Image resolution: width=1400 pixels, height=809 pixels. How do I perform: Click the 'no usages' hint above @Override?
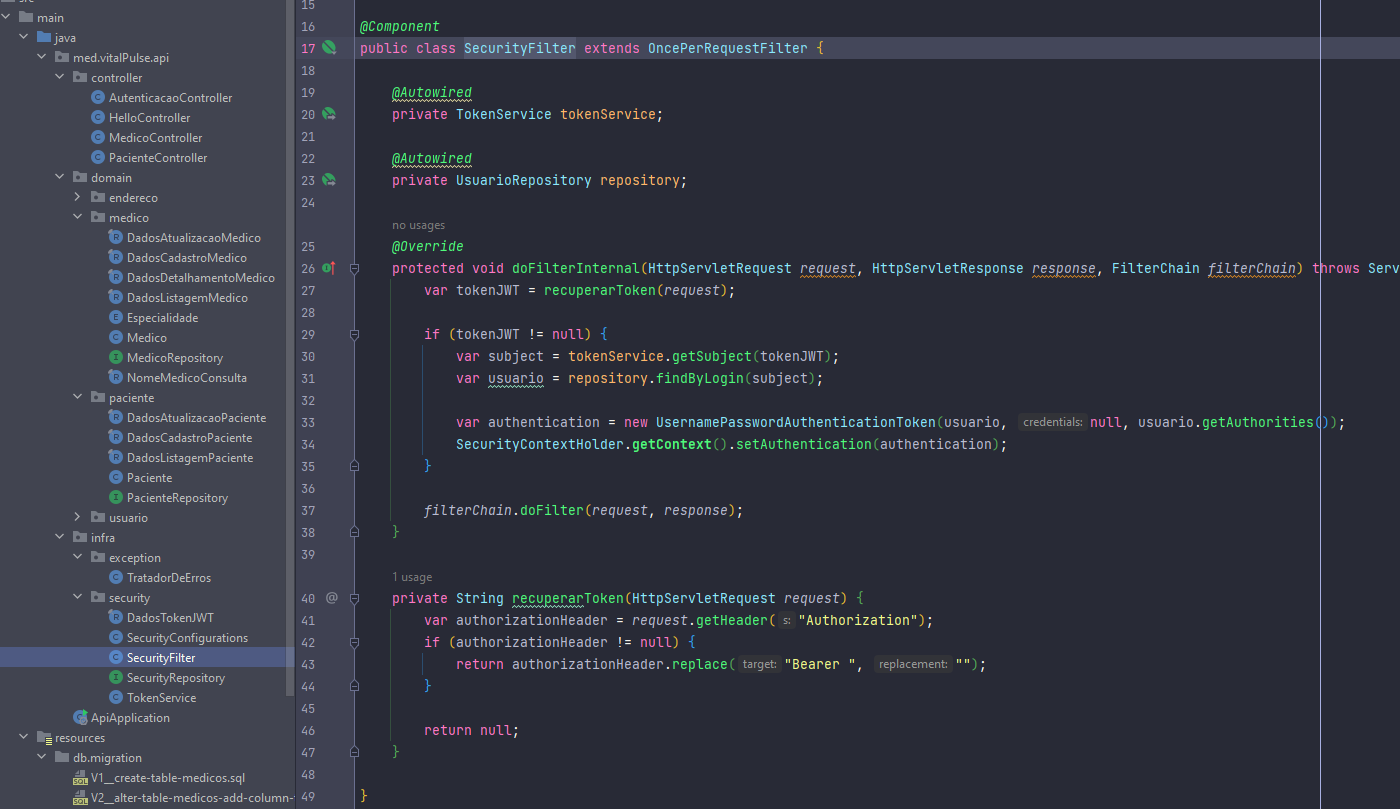pyautogui.click(x=418, y=226)
